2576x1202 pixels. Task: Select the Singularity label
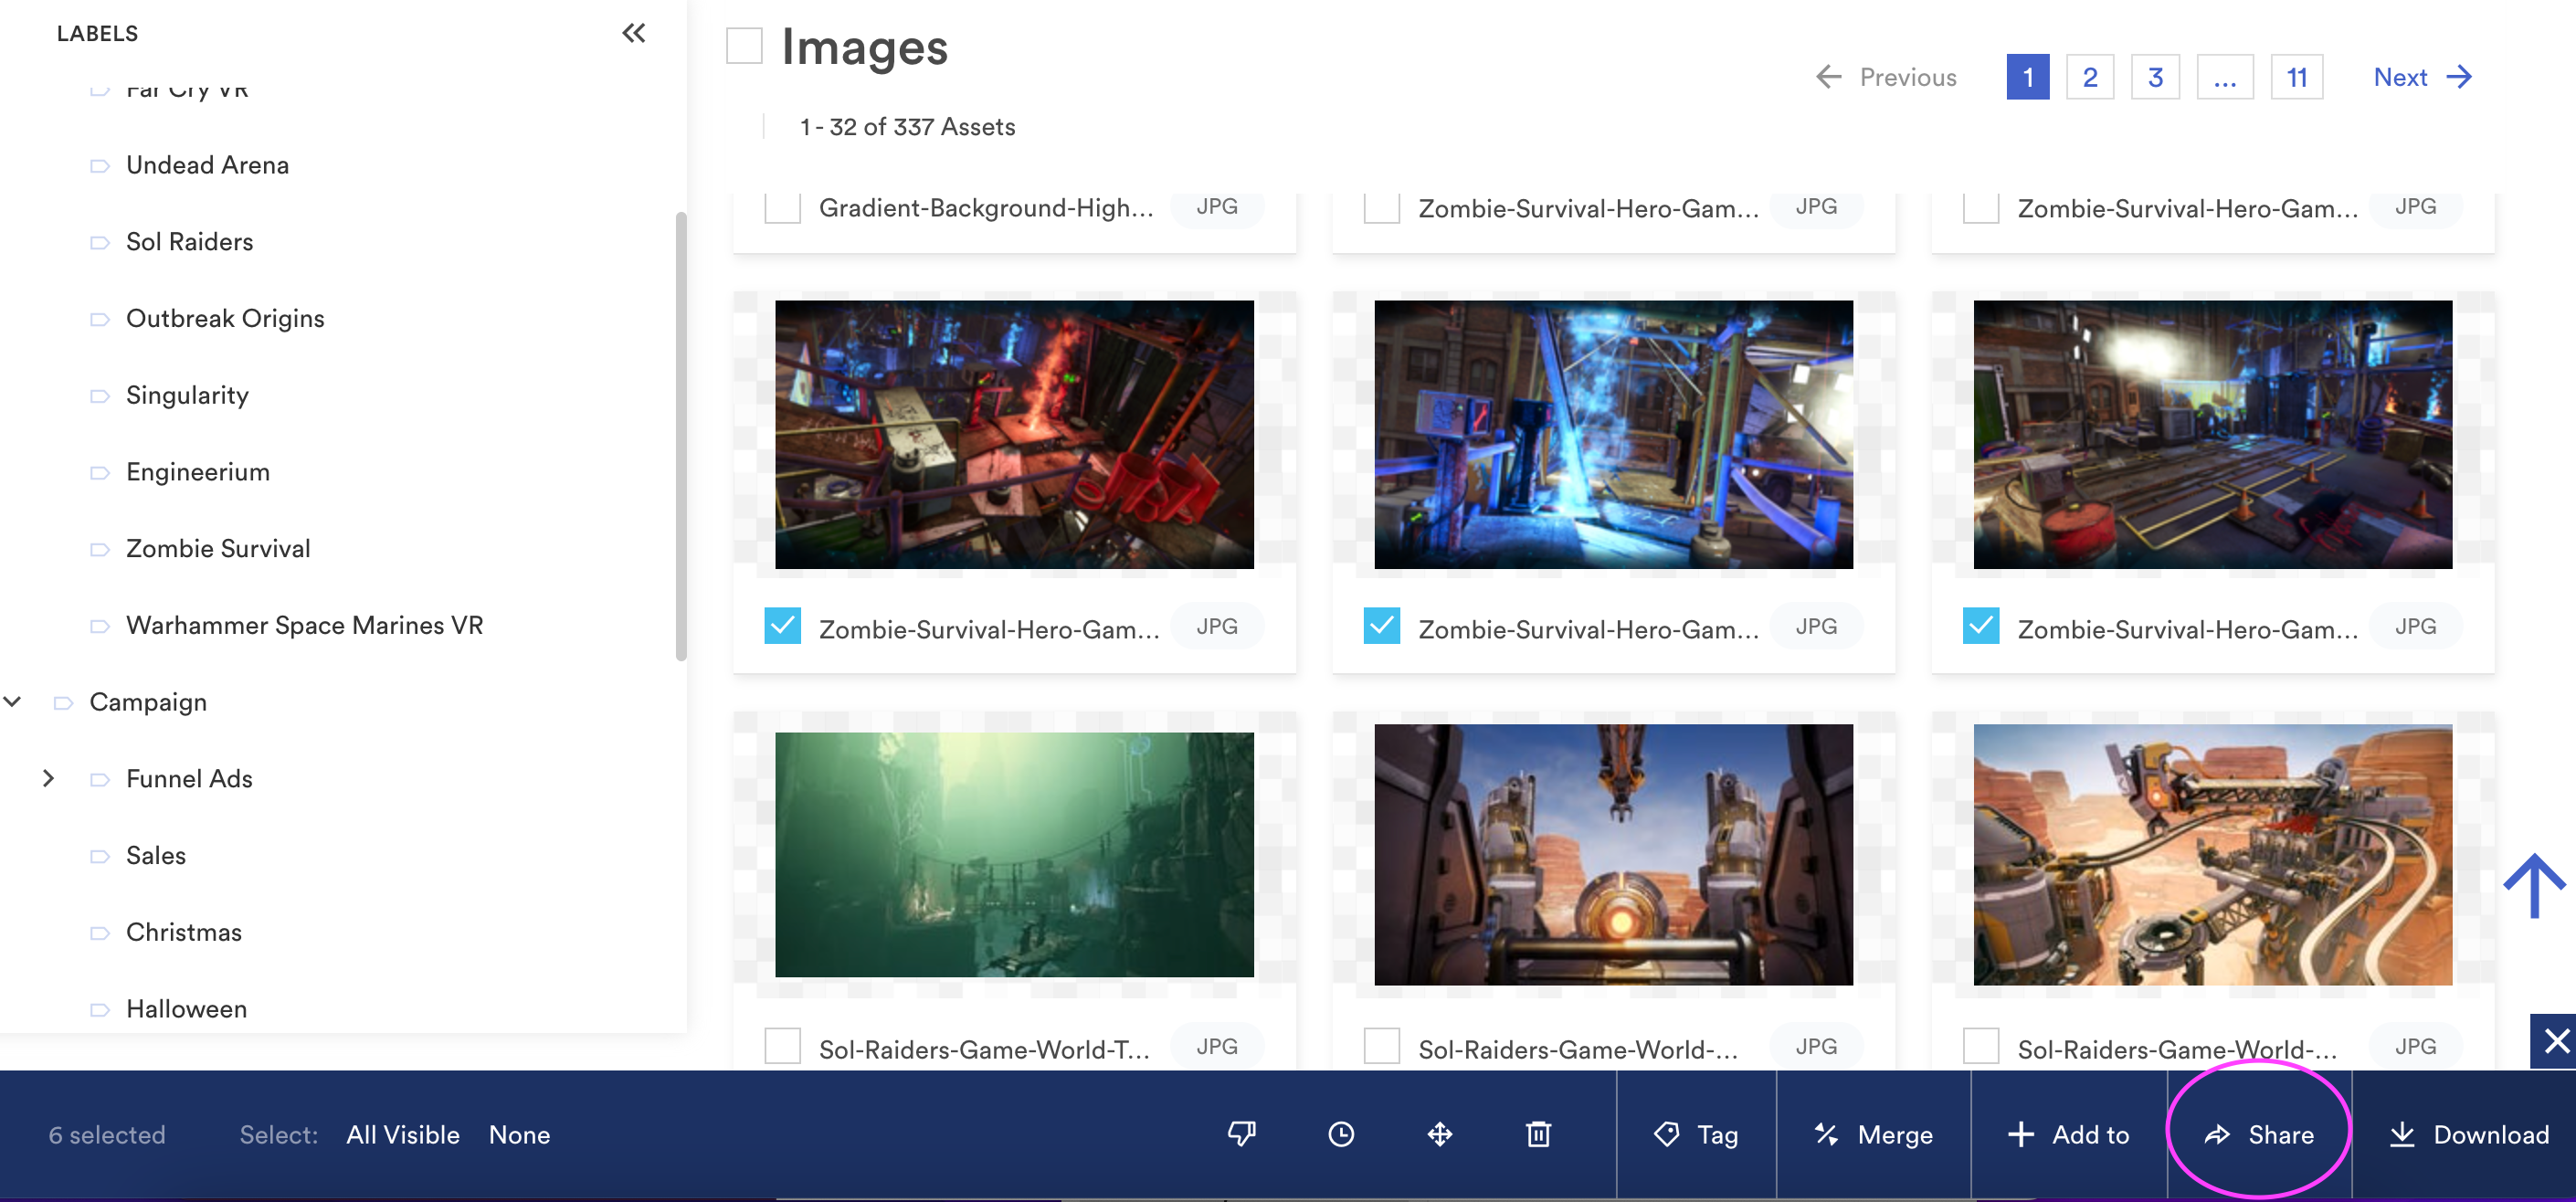(x=187, y=395)
